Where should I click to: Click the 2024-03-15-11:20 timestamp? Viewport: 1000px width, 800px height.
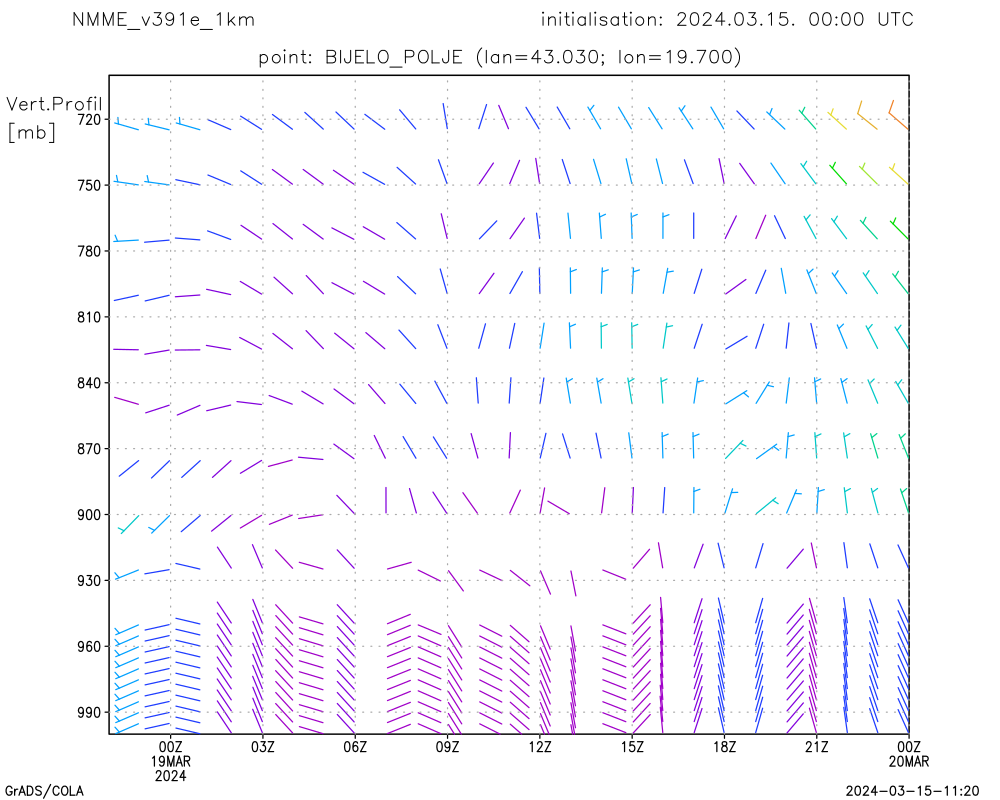(912, 791)
